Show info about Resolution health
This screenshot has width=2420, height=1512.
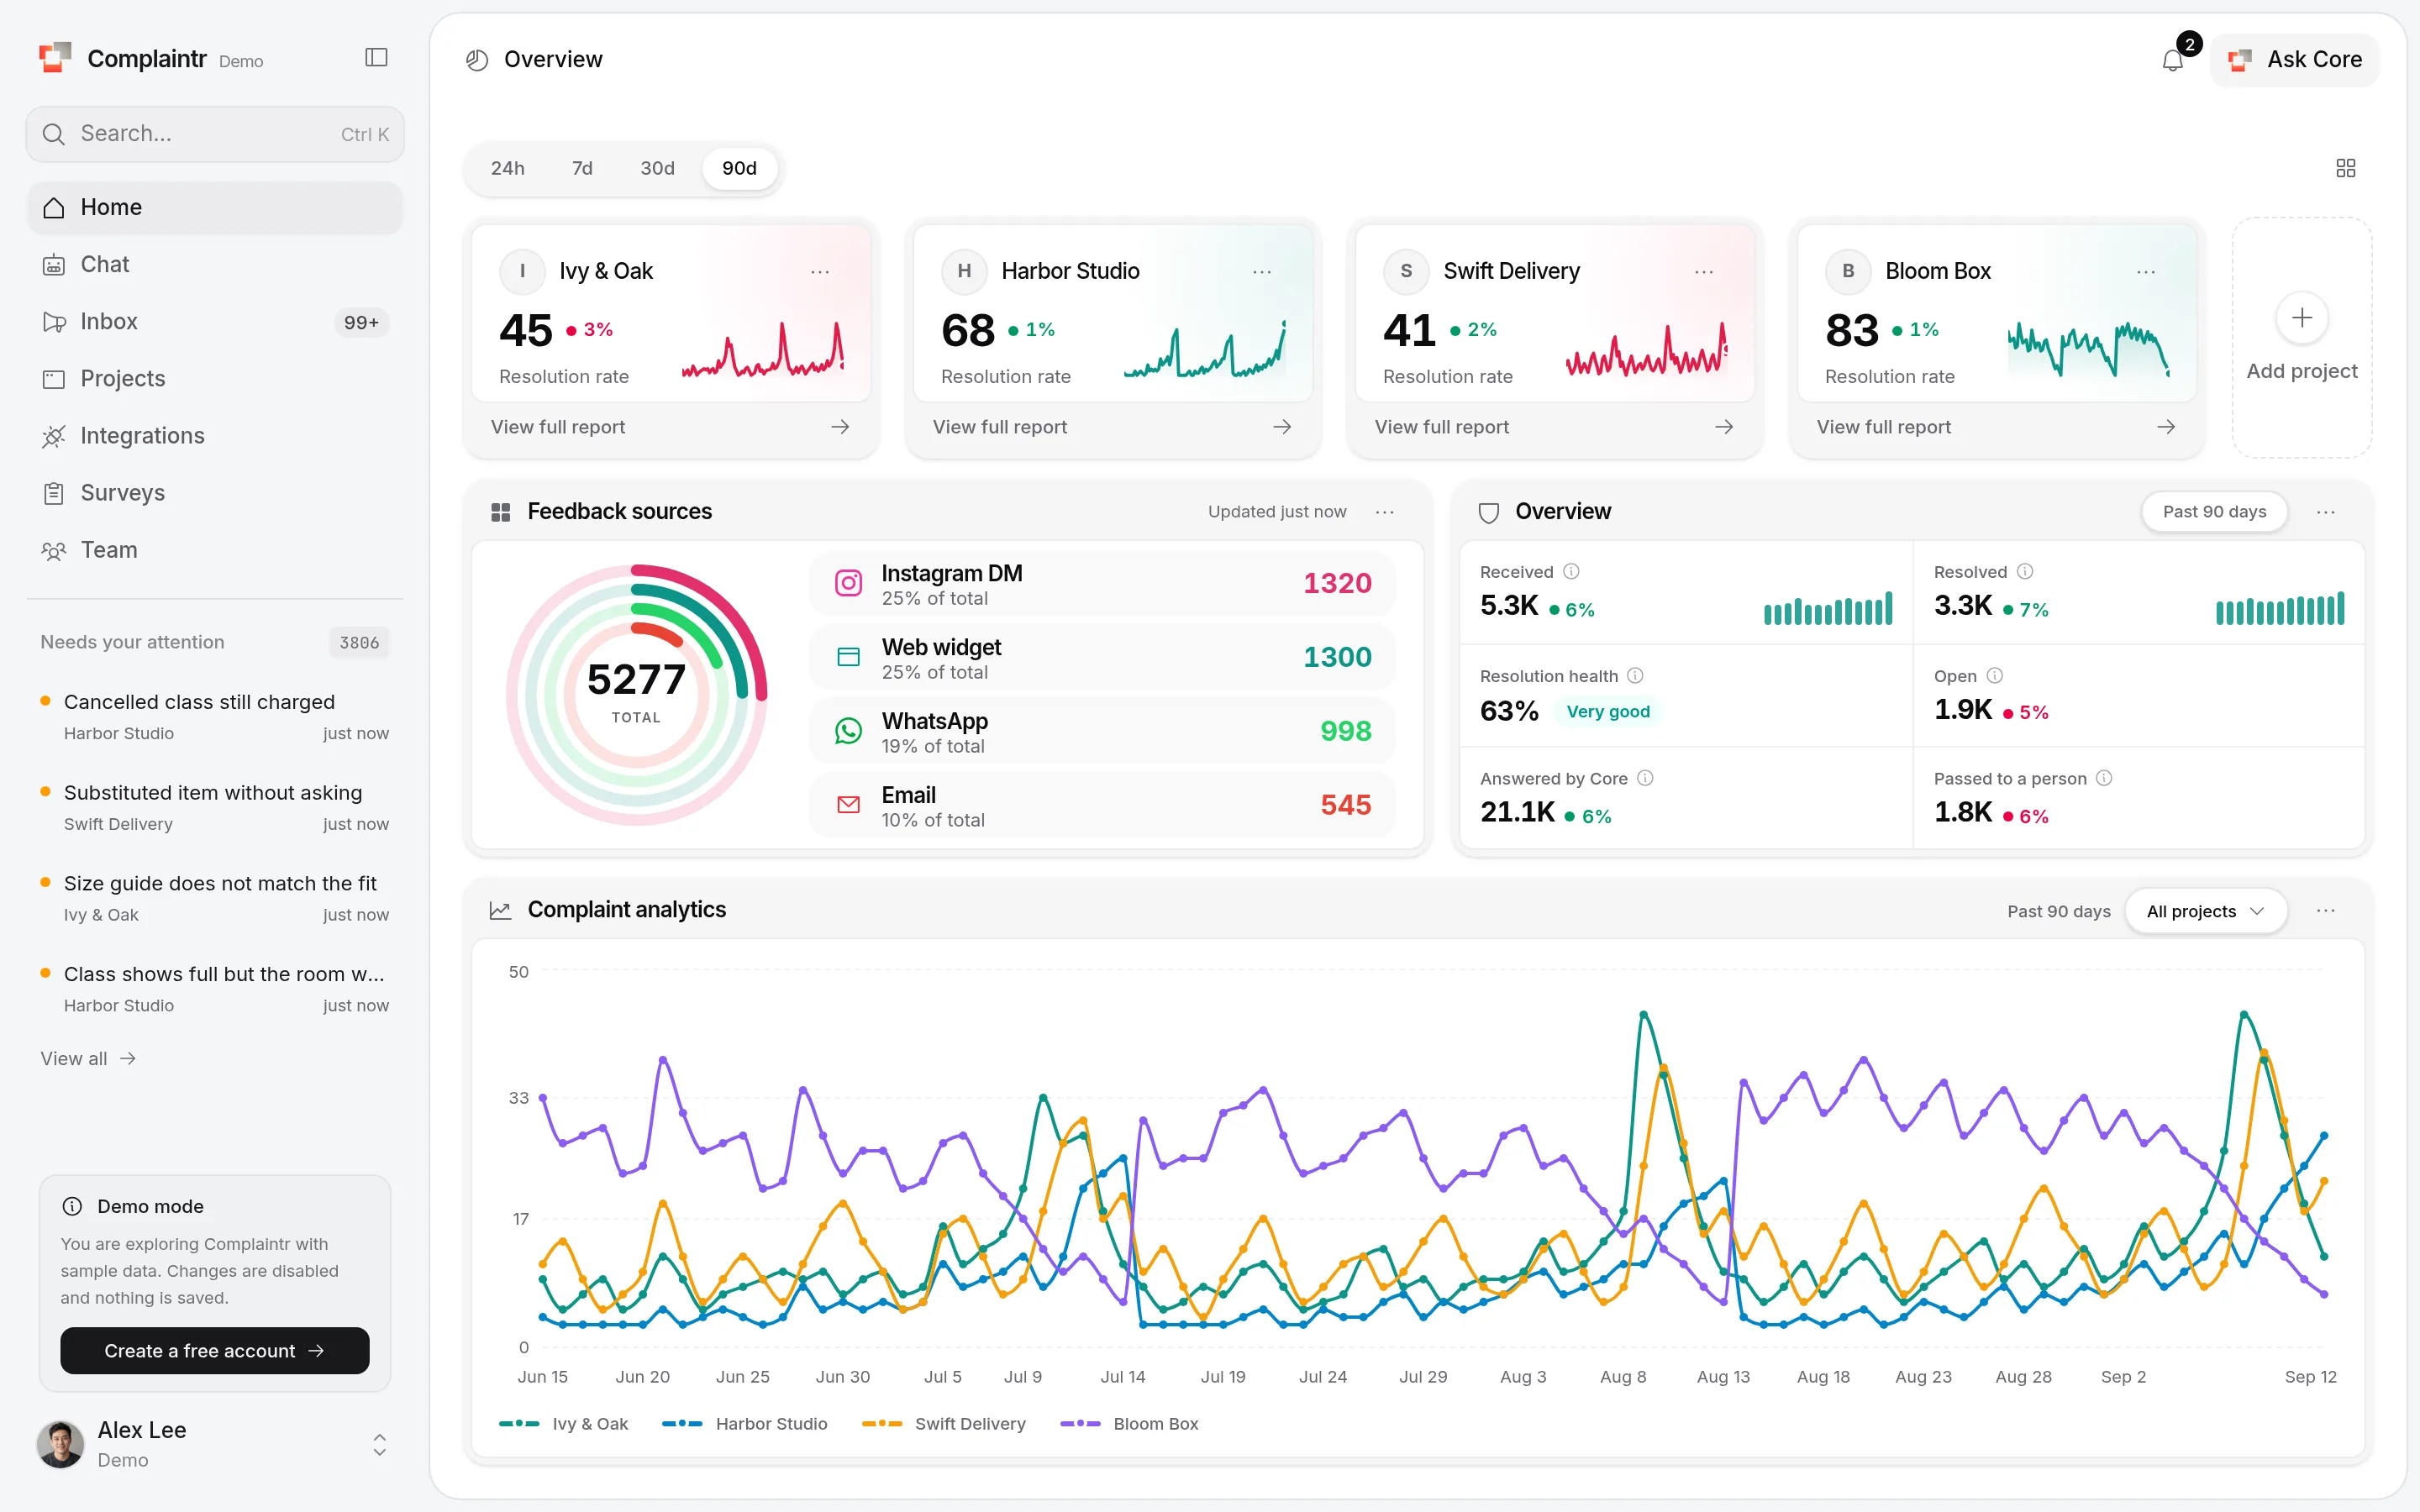[1635, 675]
